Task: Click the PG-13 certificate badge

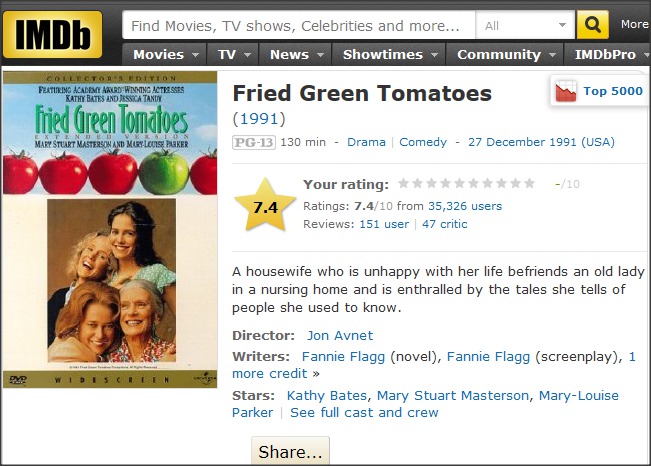Action: [253, 142]
